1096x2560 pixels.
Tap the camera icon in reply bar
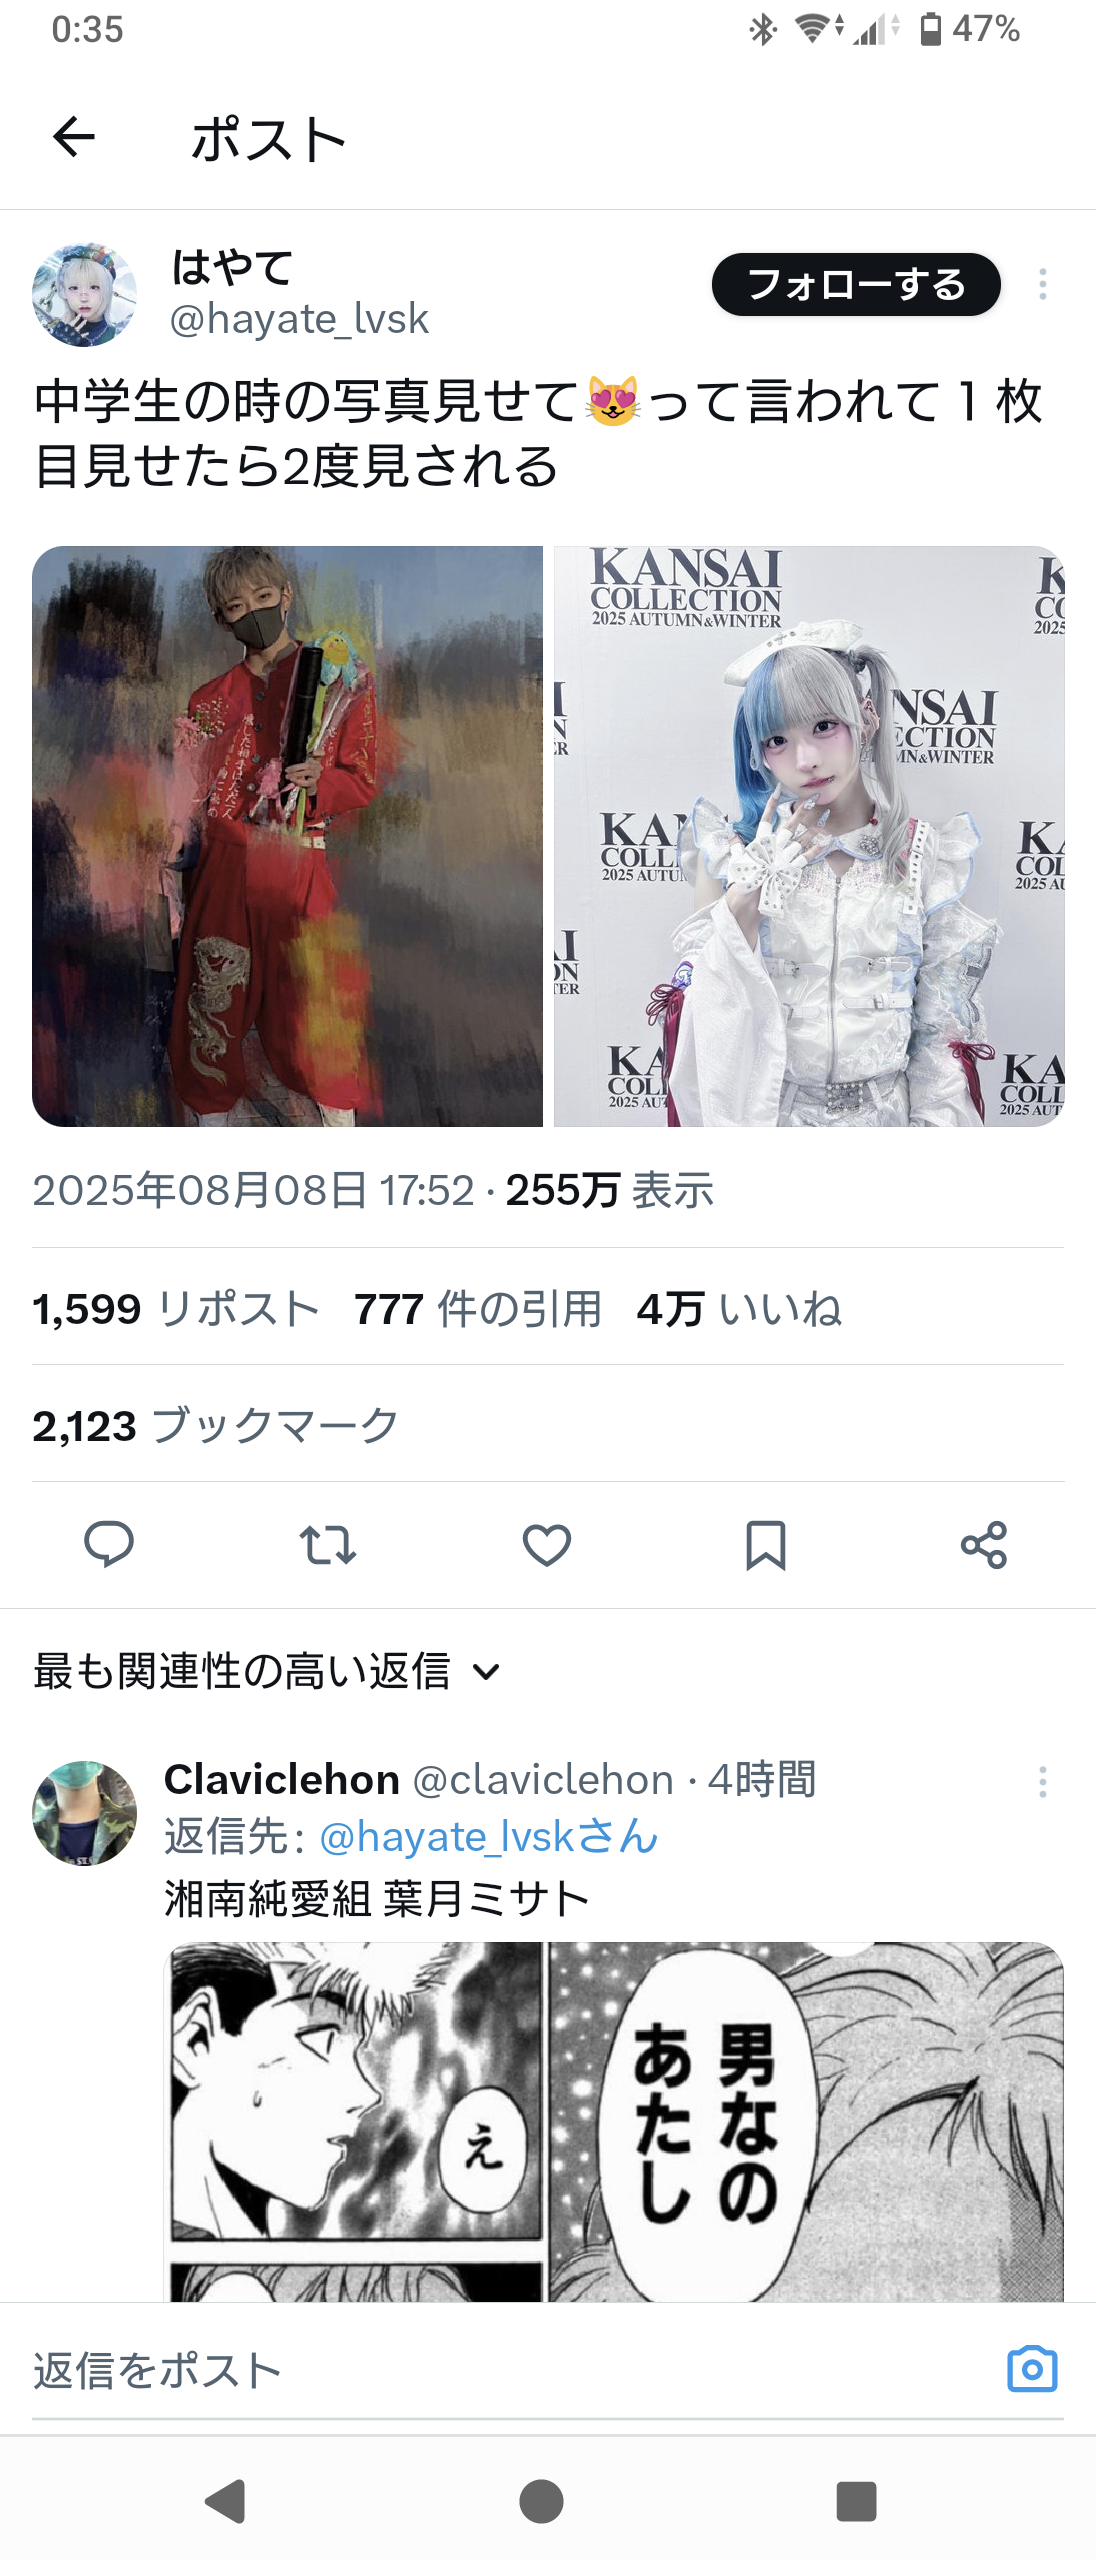pyautogui.click(x=1032, y=2369)
